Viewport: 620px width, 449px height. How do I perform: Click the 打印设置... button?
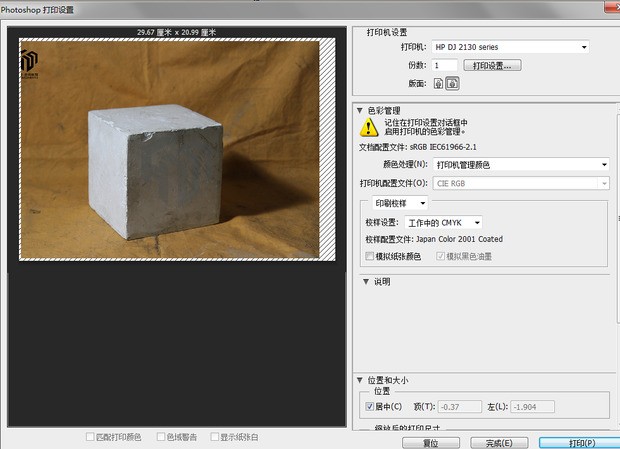click(491, 65)
